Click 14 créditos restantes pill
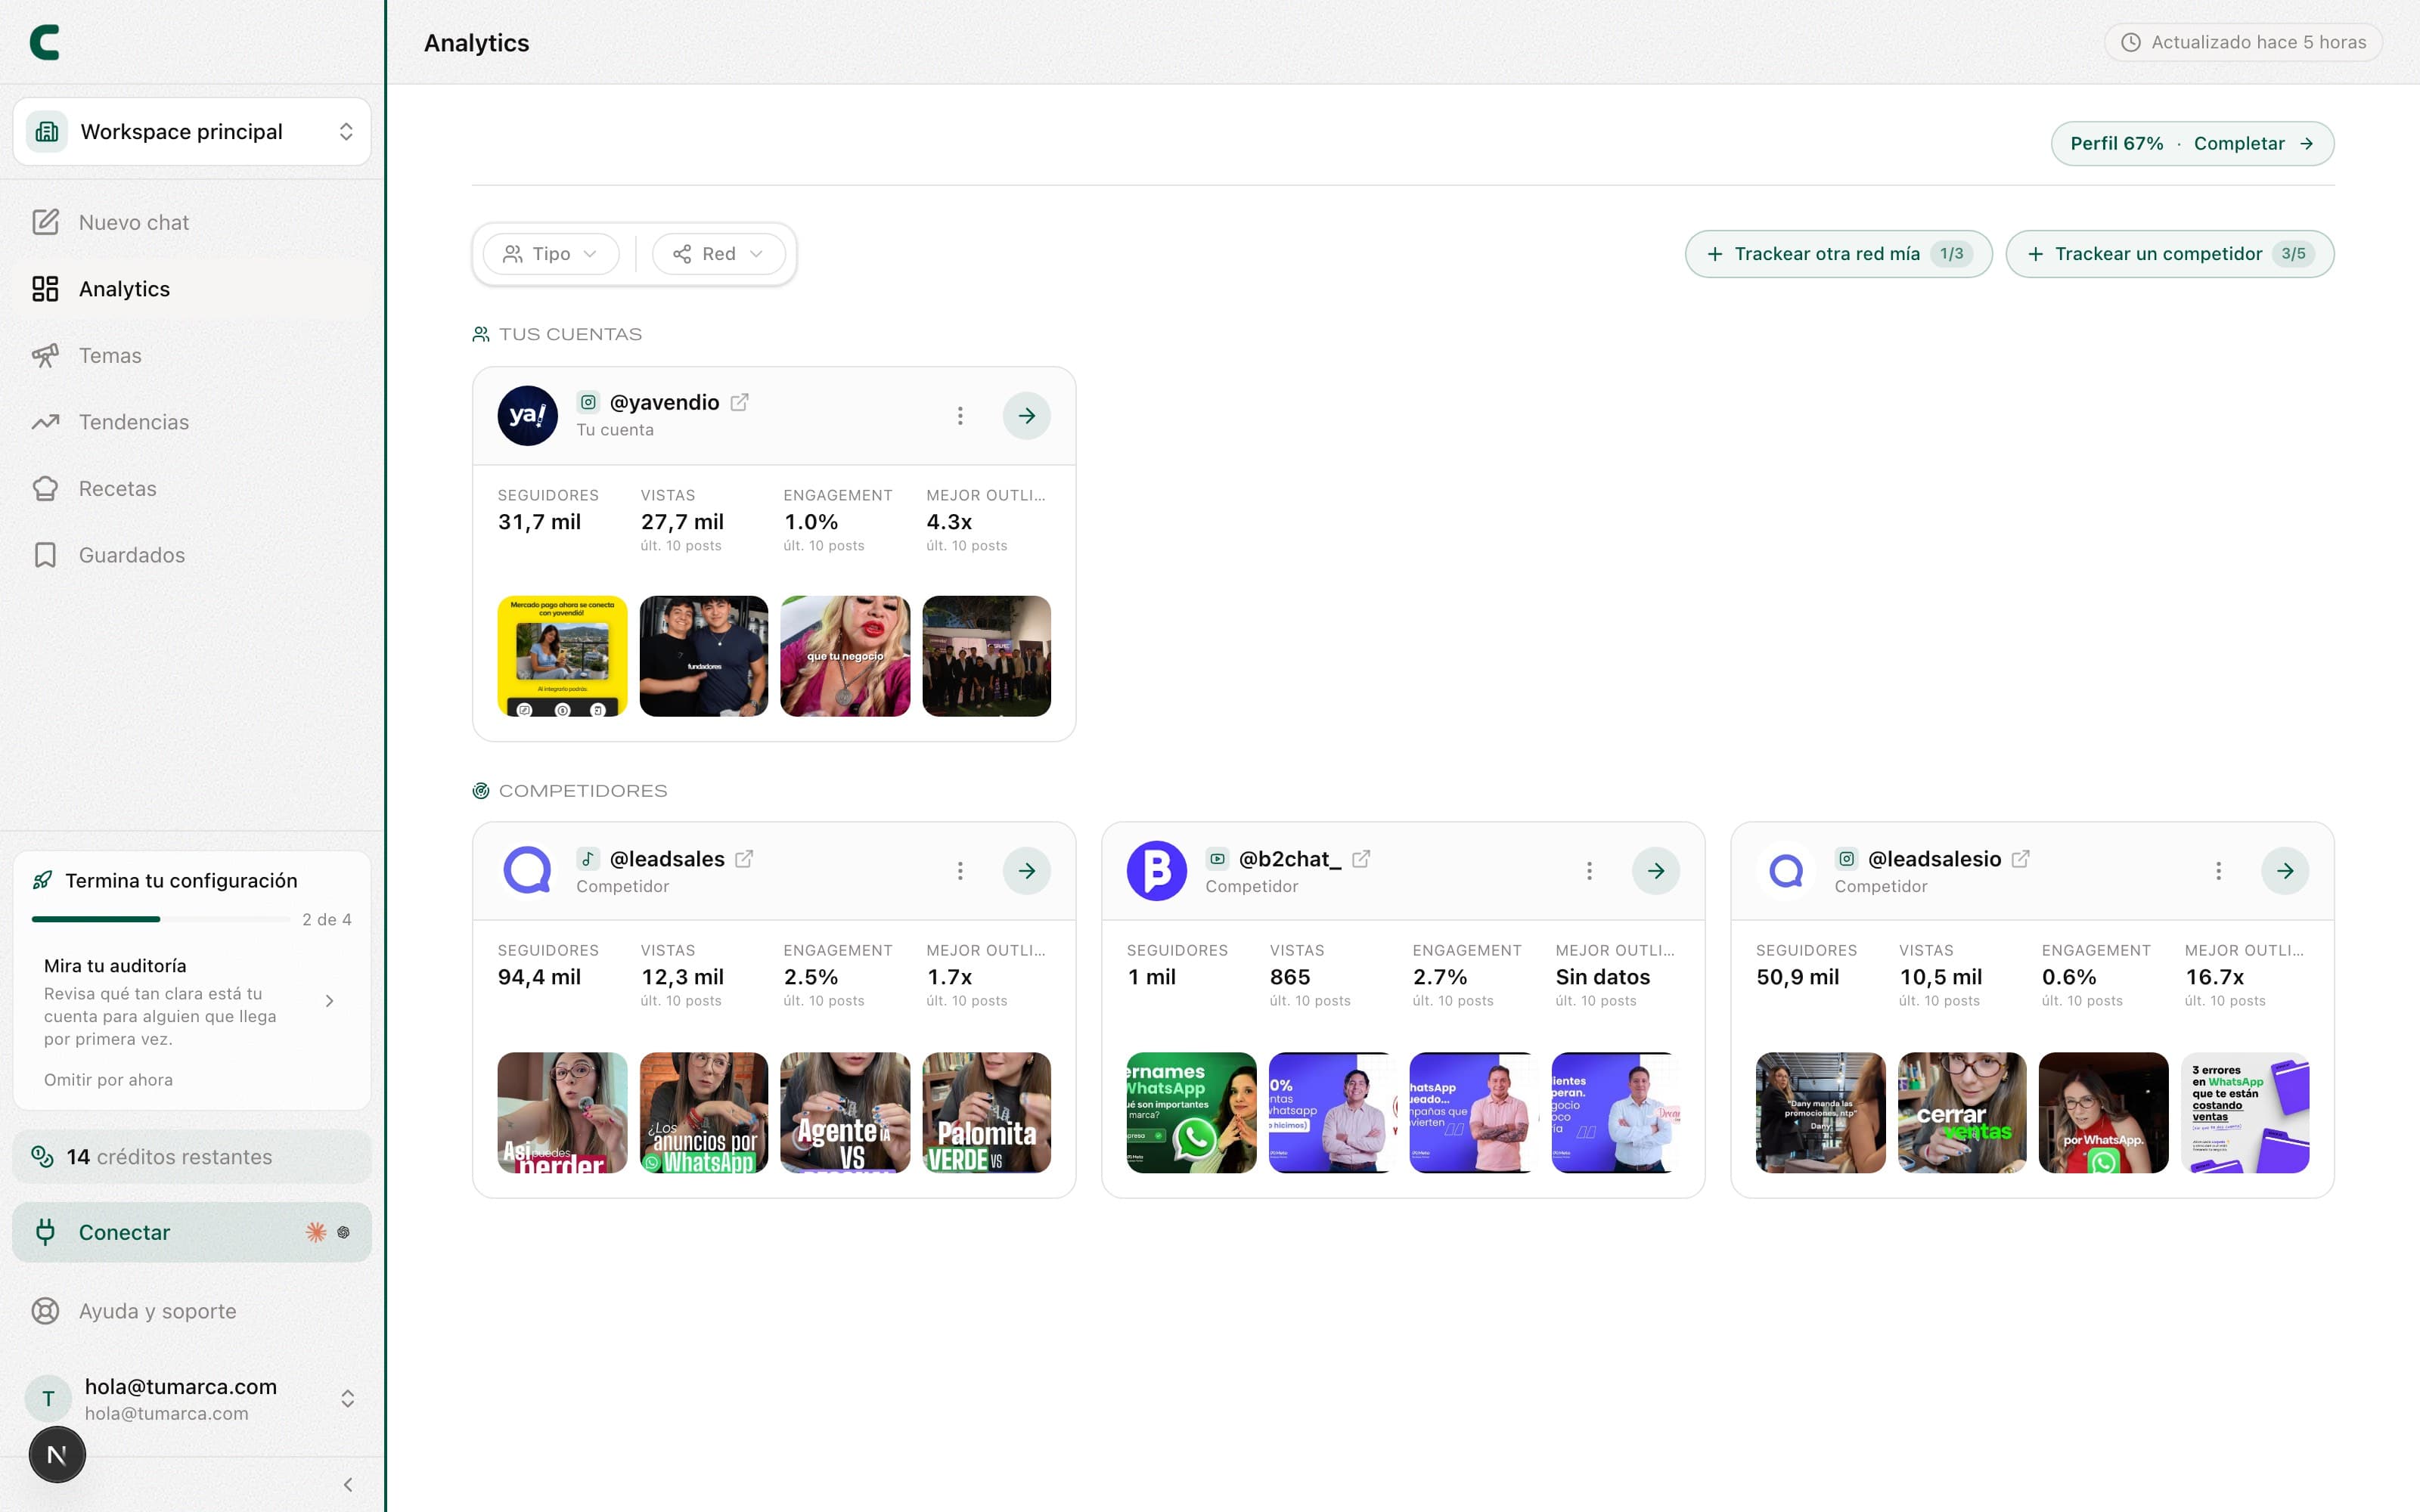 point(192,1157)
